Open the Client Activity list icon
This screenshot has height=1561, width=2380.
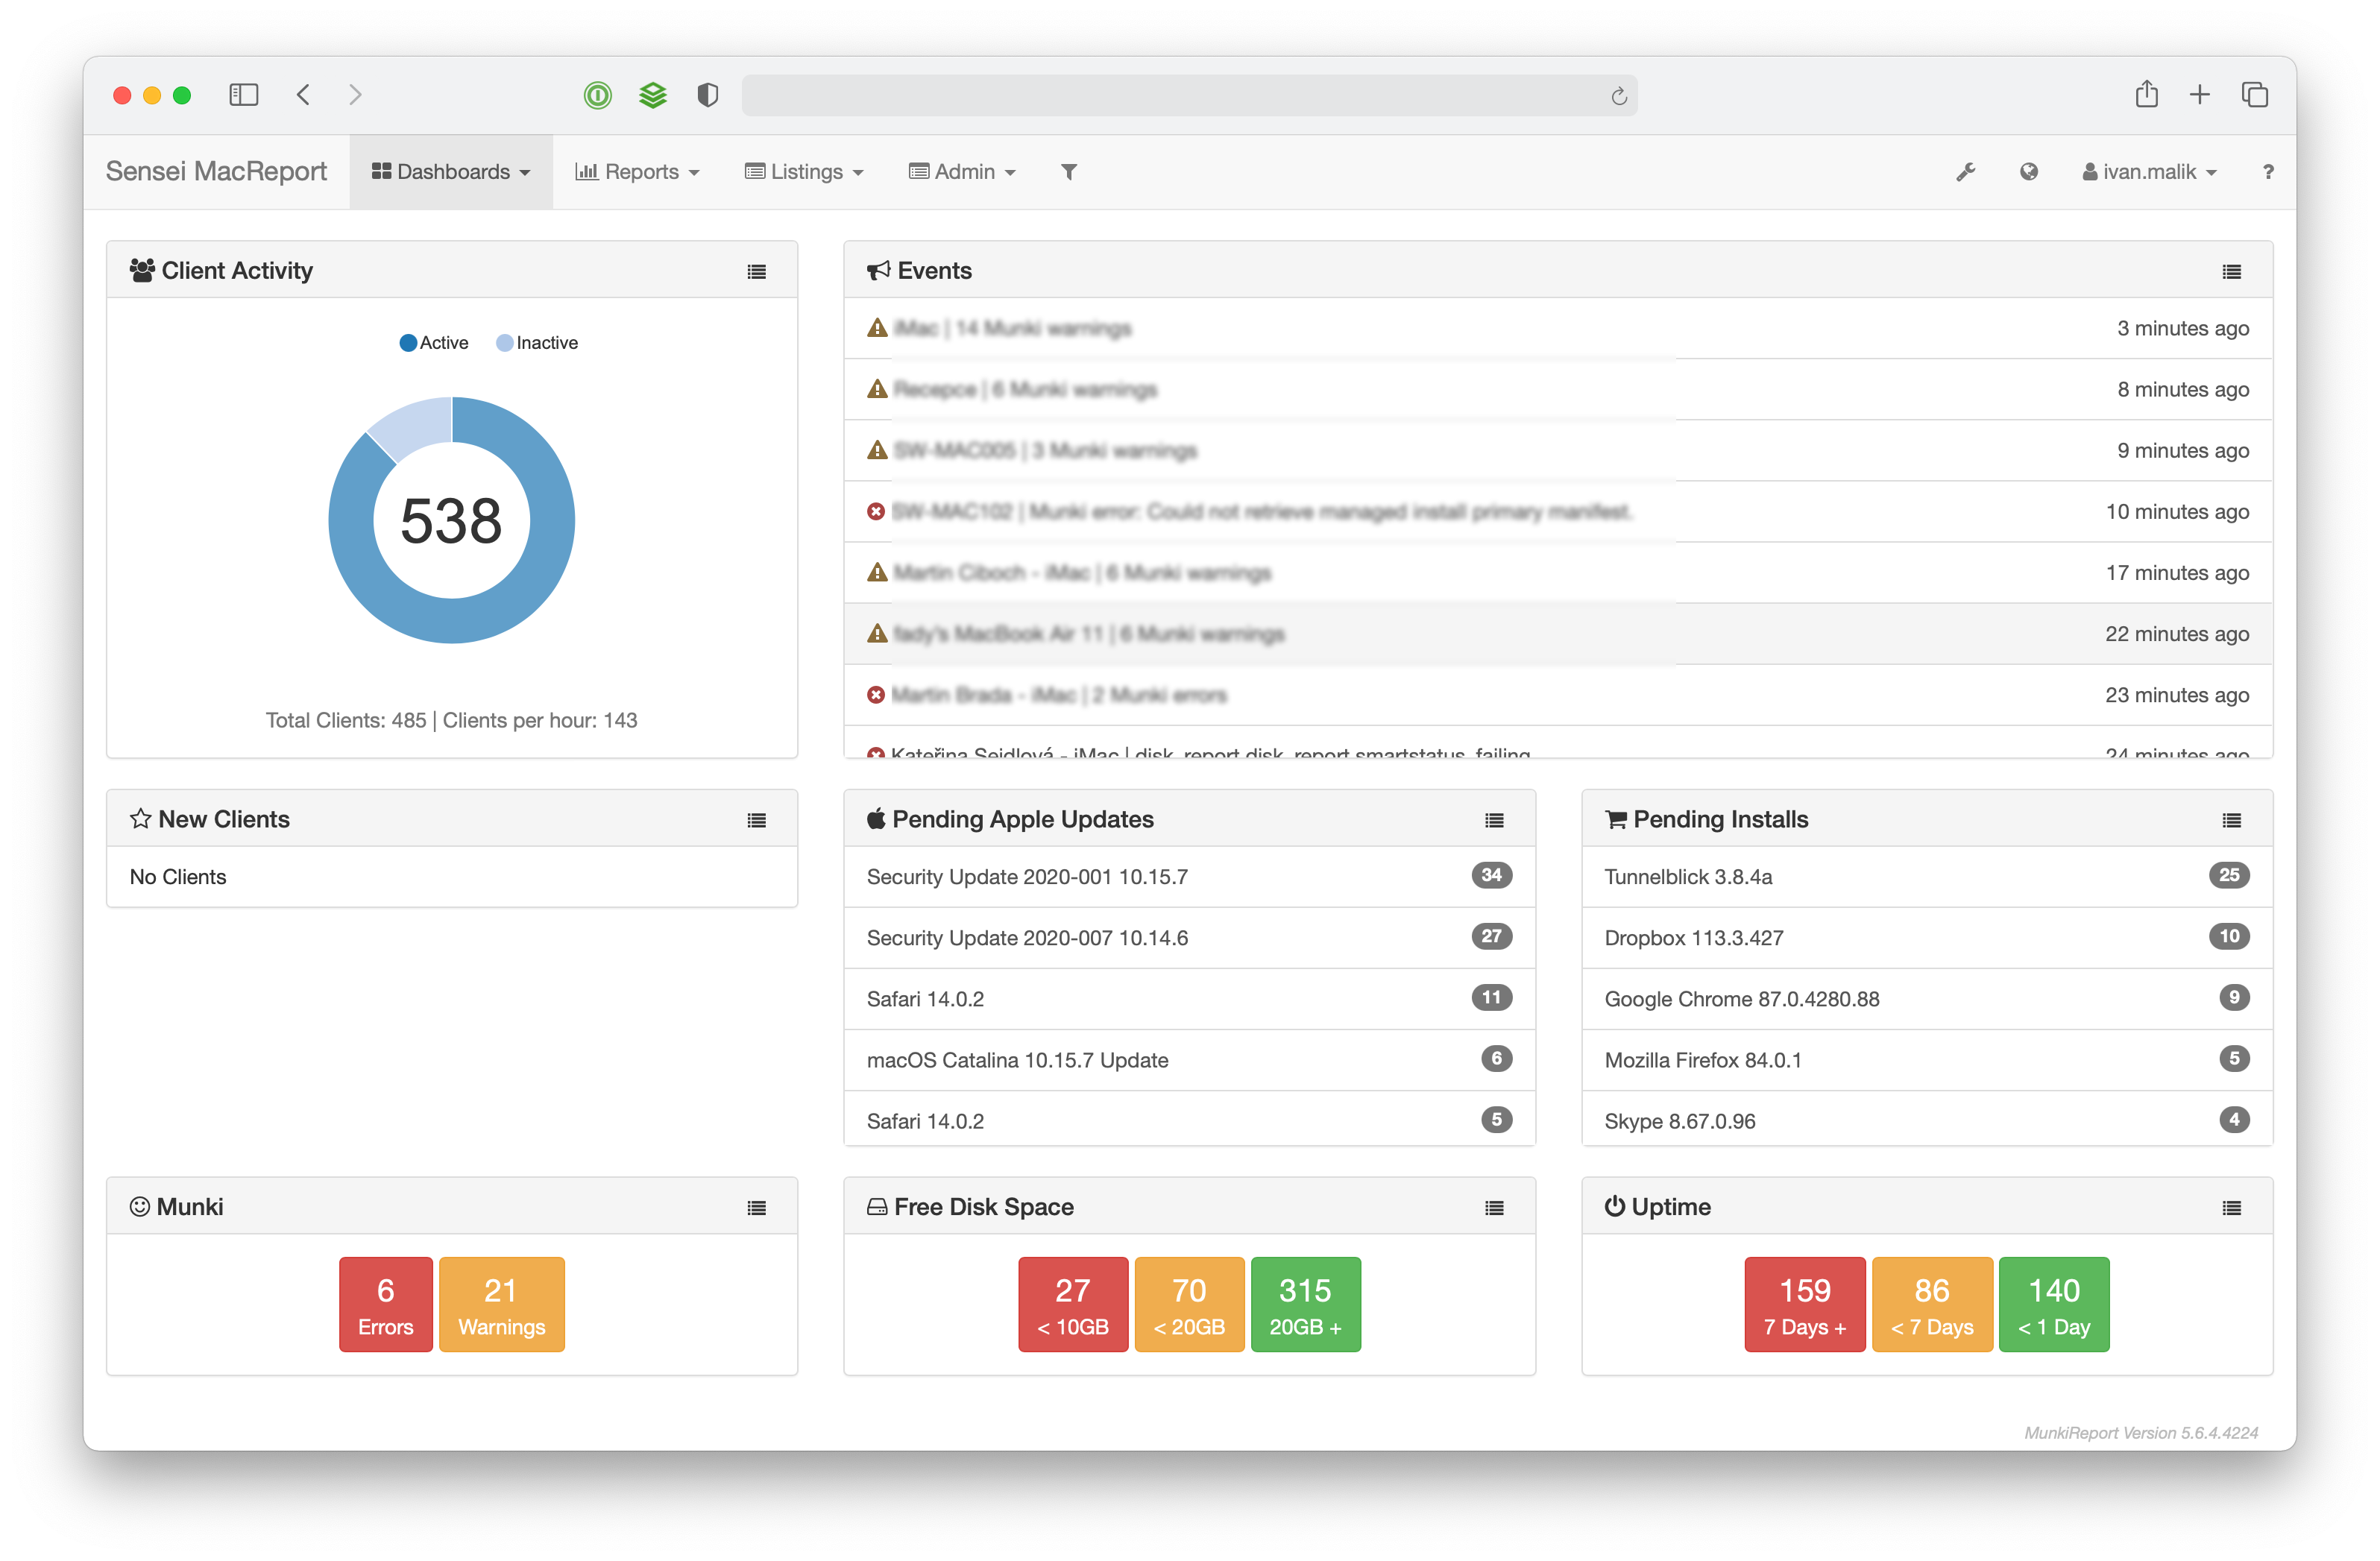pyautogui.click(x=756, y=271)
